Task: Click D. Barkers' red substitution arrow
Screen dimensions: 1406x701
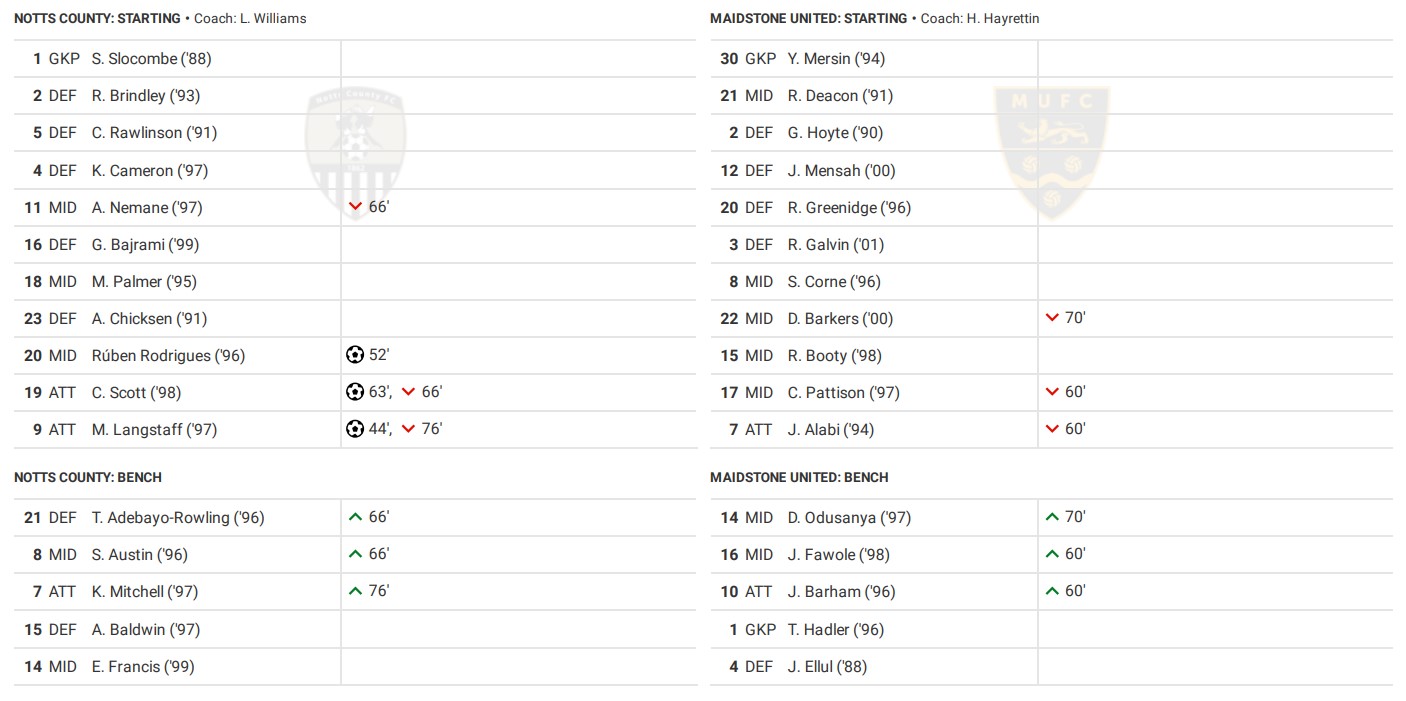Action: coord(1052,318)
